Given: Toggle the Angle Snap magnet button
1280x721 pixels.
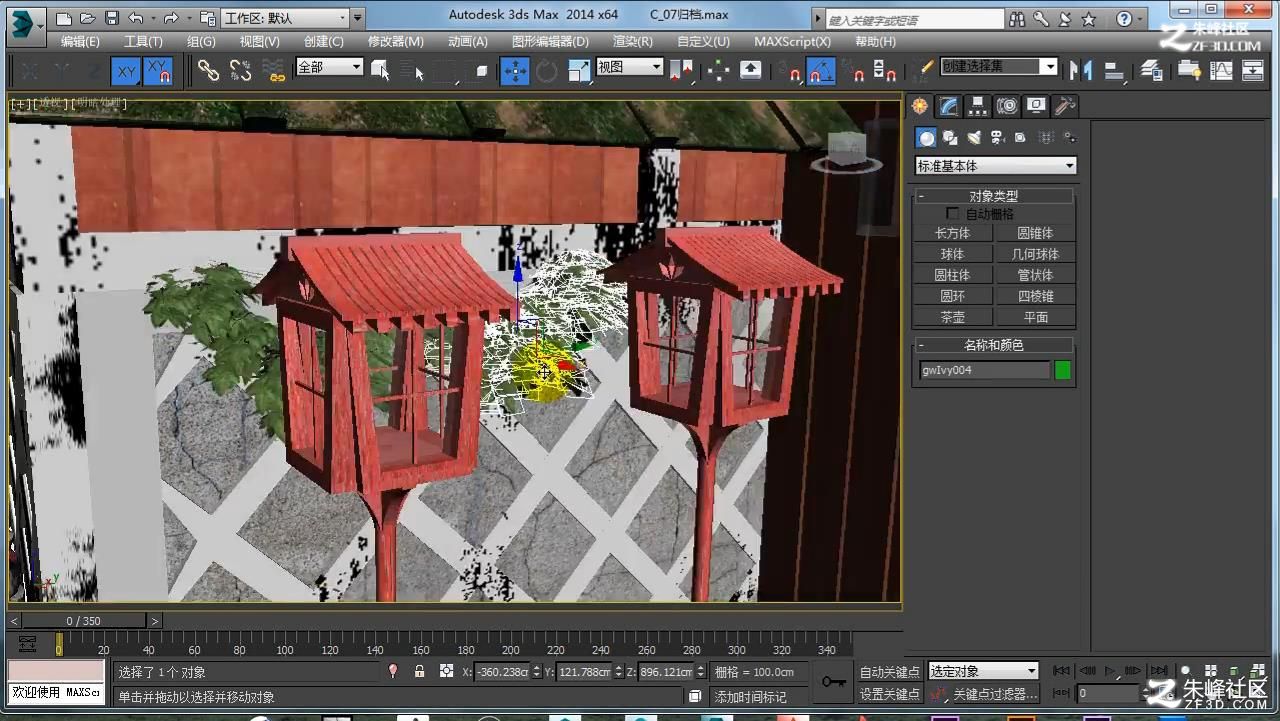Looking at the screenshot, I should 821,70.
